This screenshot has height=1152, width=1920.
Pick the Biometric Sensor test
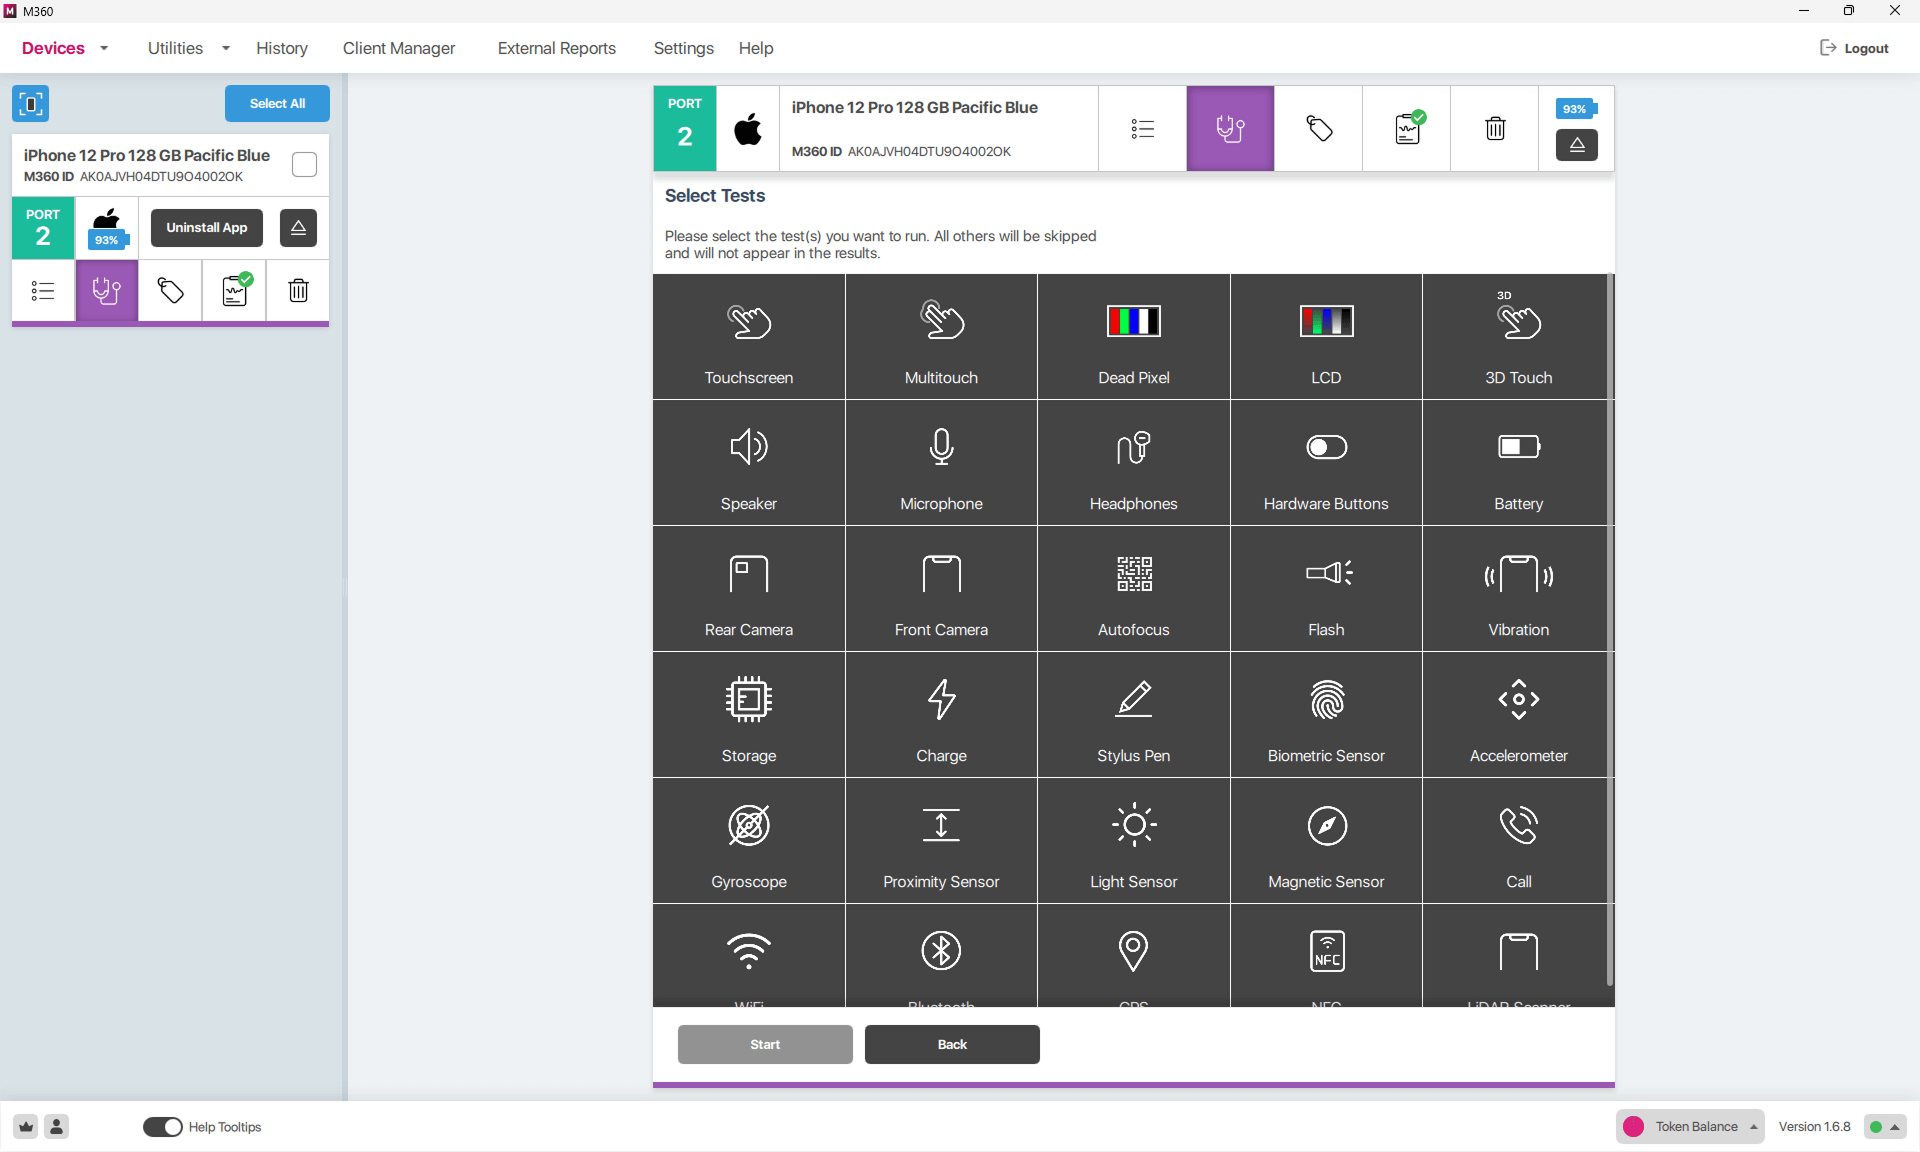pos(1326,715)
